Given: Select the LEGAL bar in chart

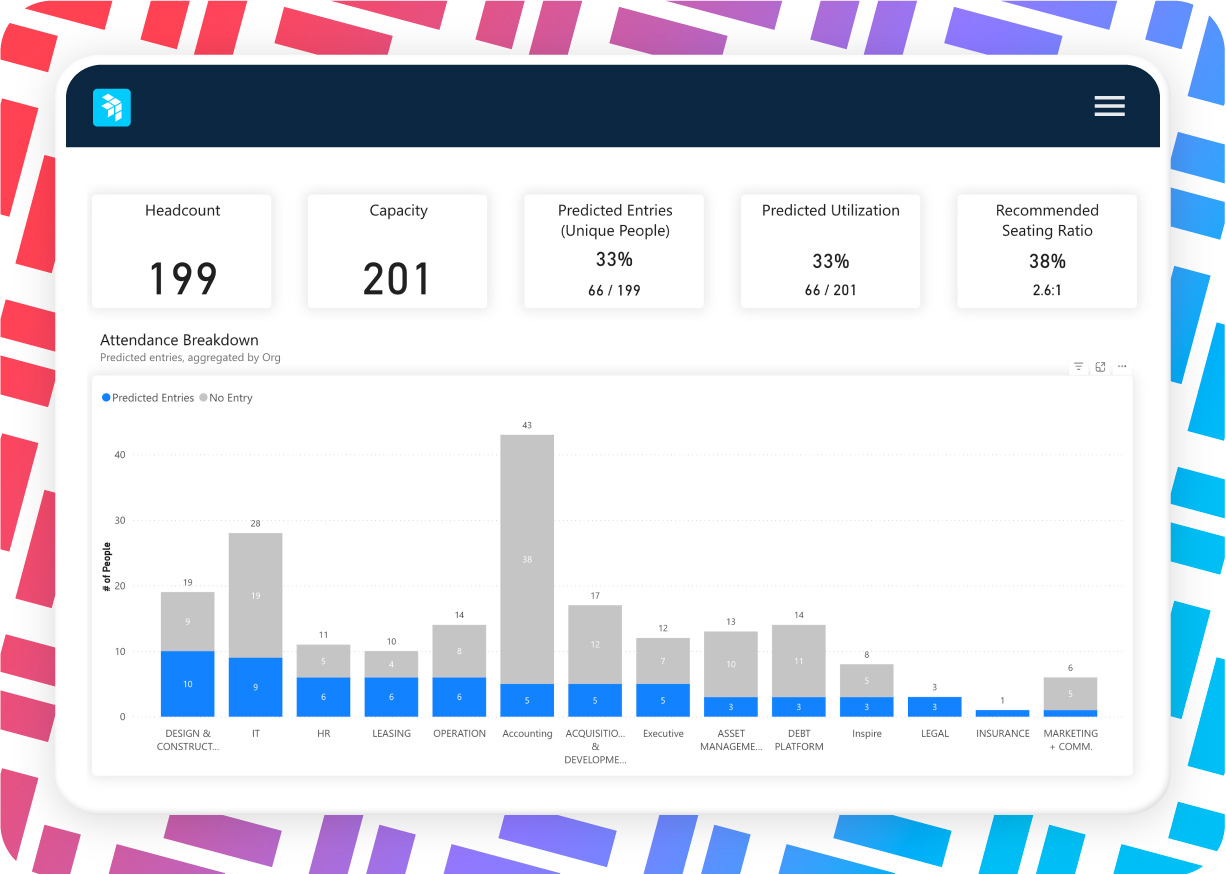Looking at the screenshot, I should 934,707.
